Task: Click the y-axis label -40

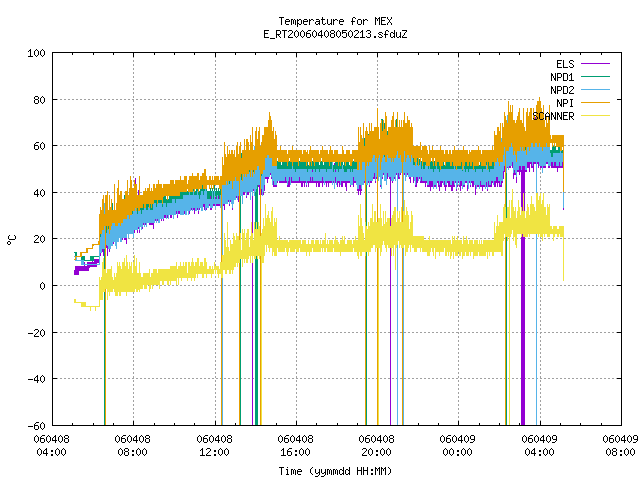Action: [36, 379]
